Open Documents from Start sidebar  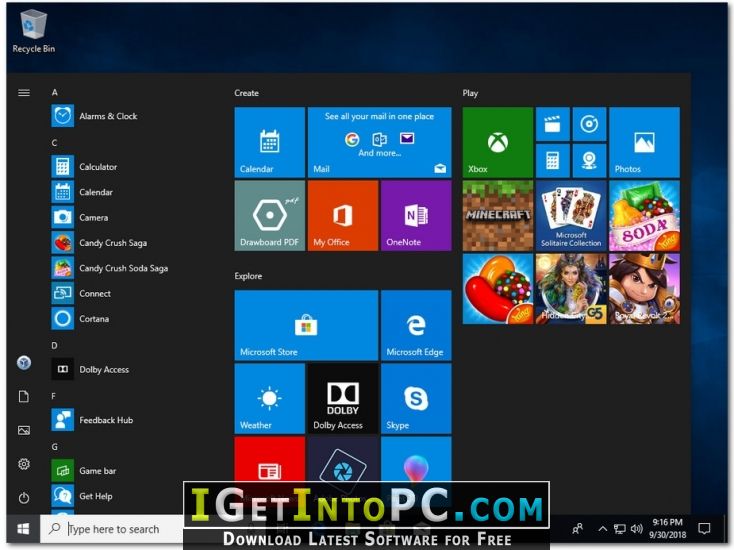click(x=24, y=396)
